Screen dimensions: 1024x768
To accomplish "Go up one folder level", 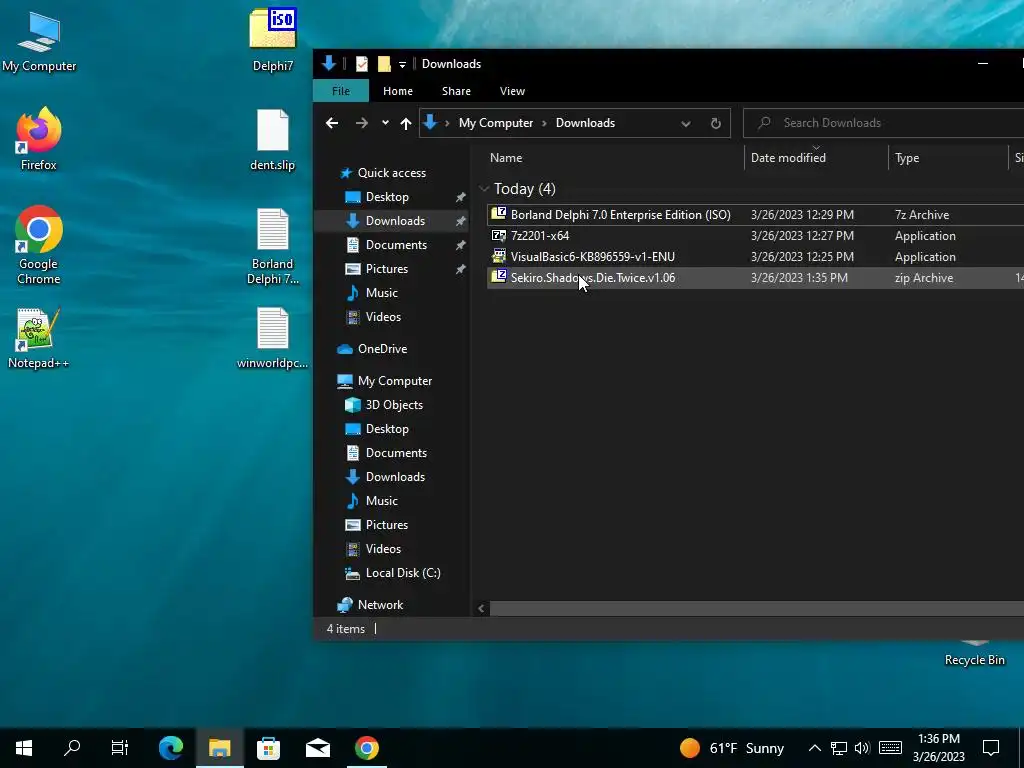I will point(406,123).
